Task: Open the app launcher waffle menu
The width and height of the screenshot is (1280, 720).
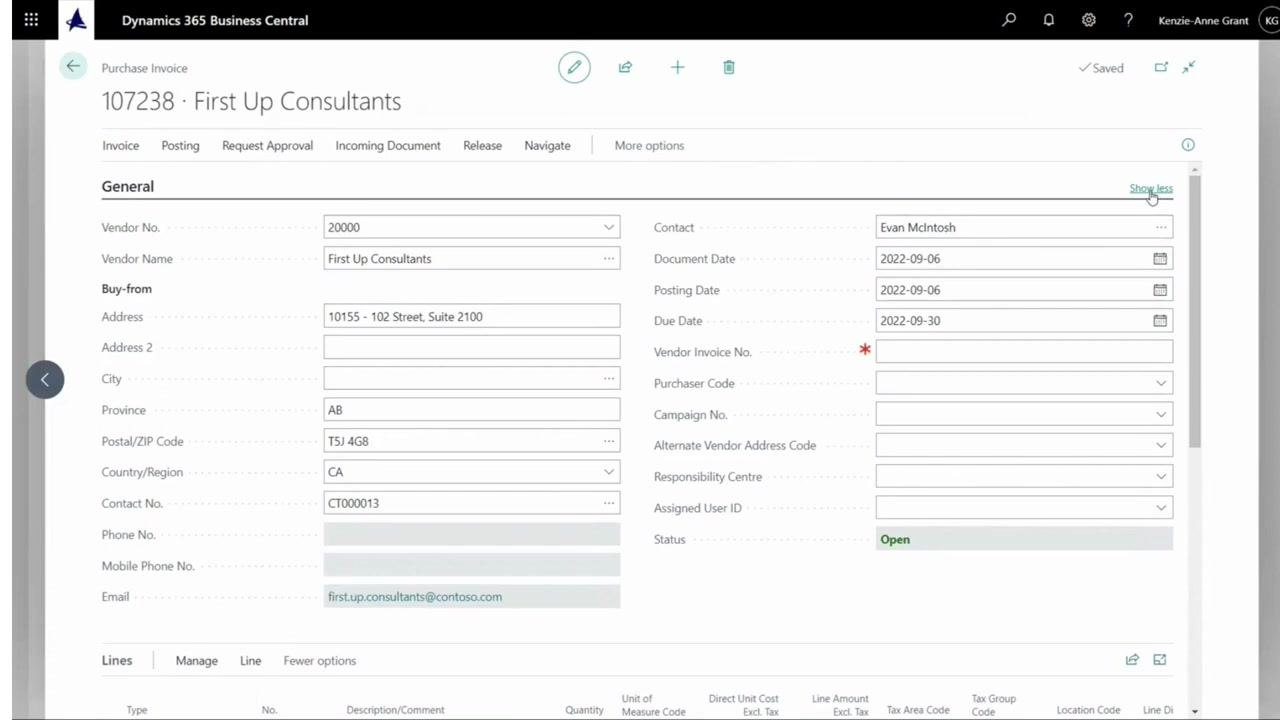Action: click(x=31, y=20)
